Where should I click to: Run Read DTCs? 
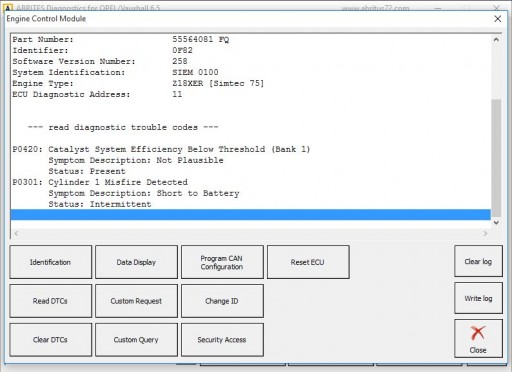[x=51, y=301]
